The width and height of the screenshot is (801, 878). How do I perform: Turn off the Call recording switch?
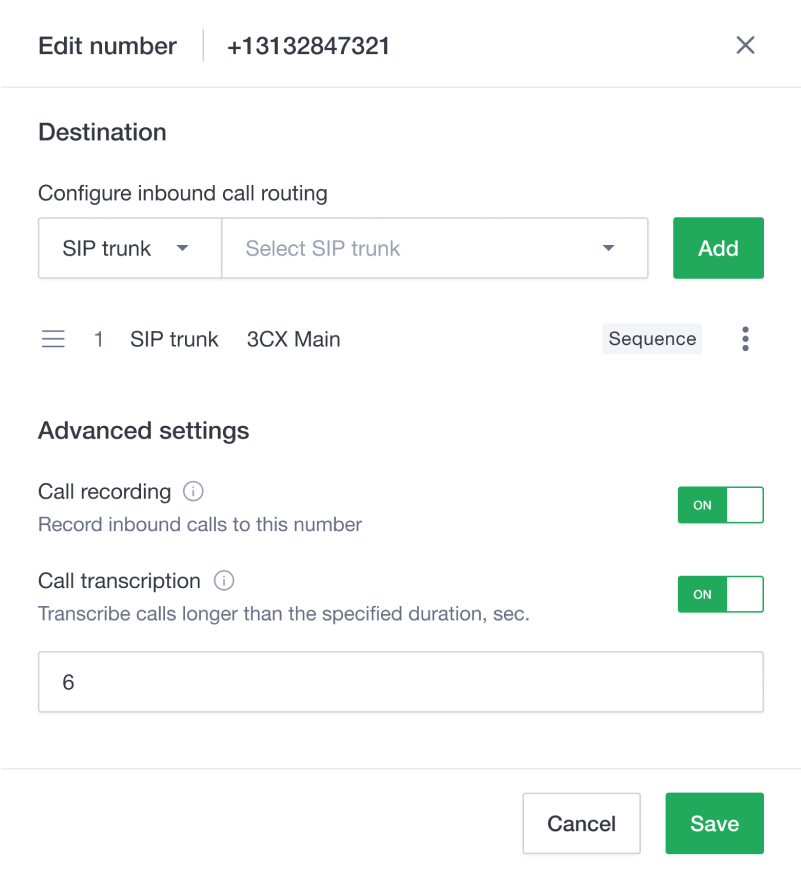pos(720,505)
